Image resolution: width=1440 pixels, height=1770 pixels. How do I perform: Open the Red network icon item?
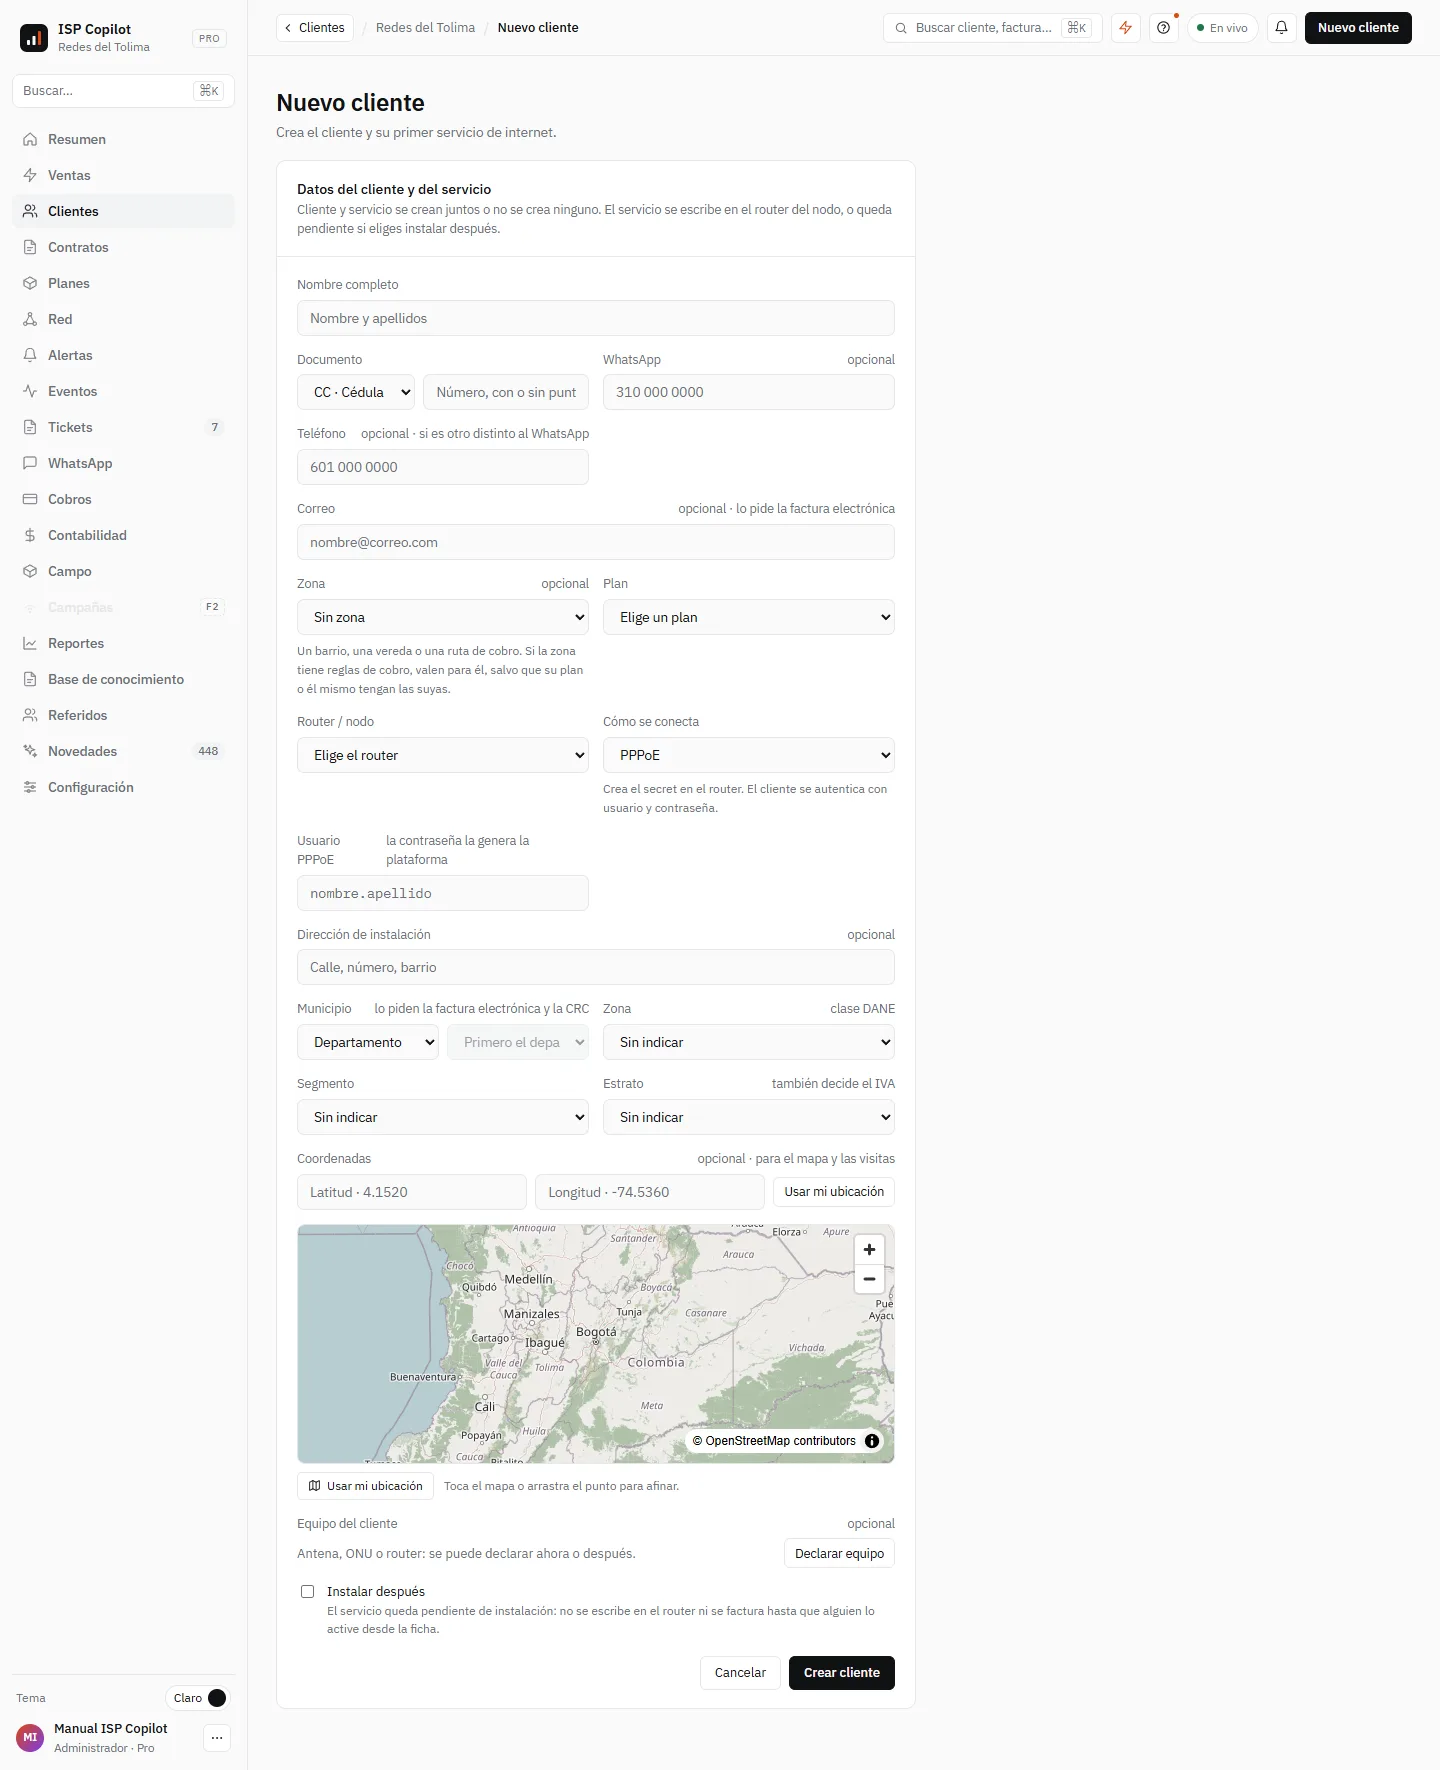[123, 319]
